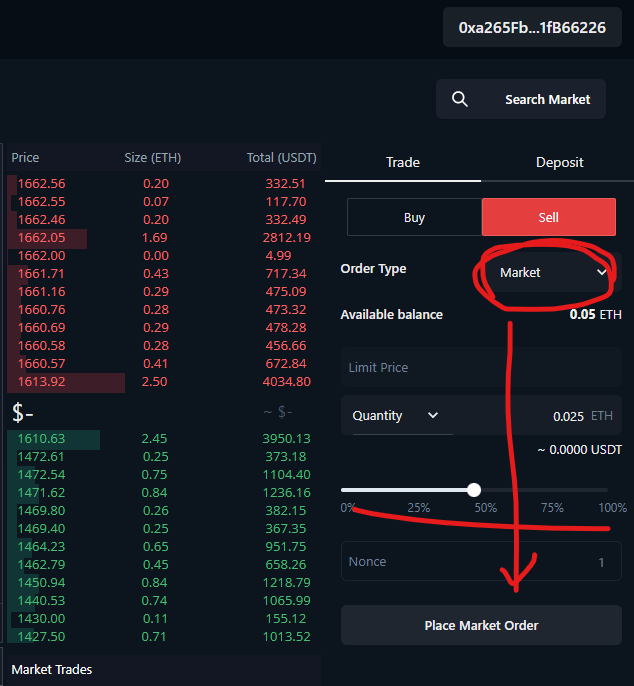Open the Order Type Market dropdown
The width and height of the screenshot is (634, 686).
[552, 272]
